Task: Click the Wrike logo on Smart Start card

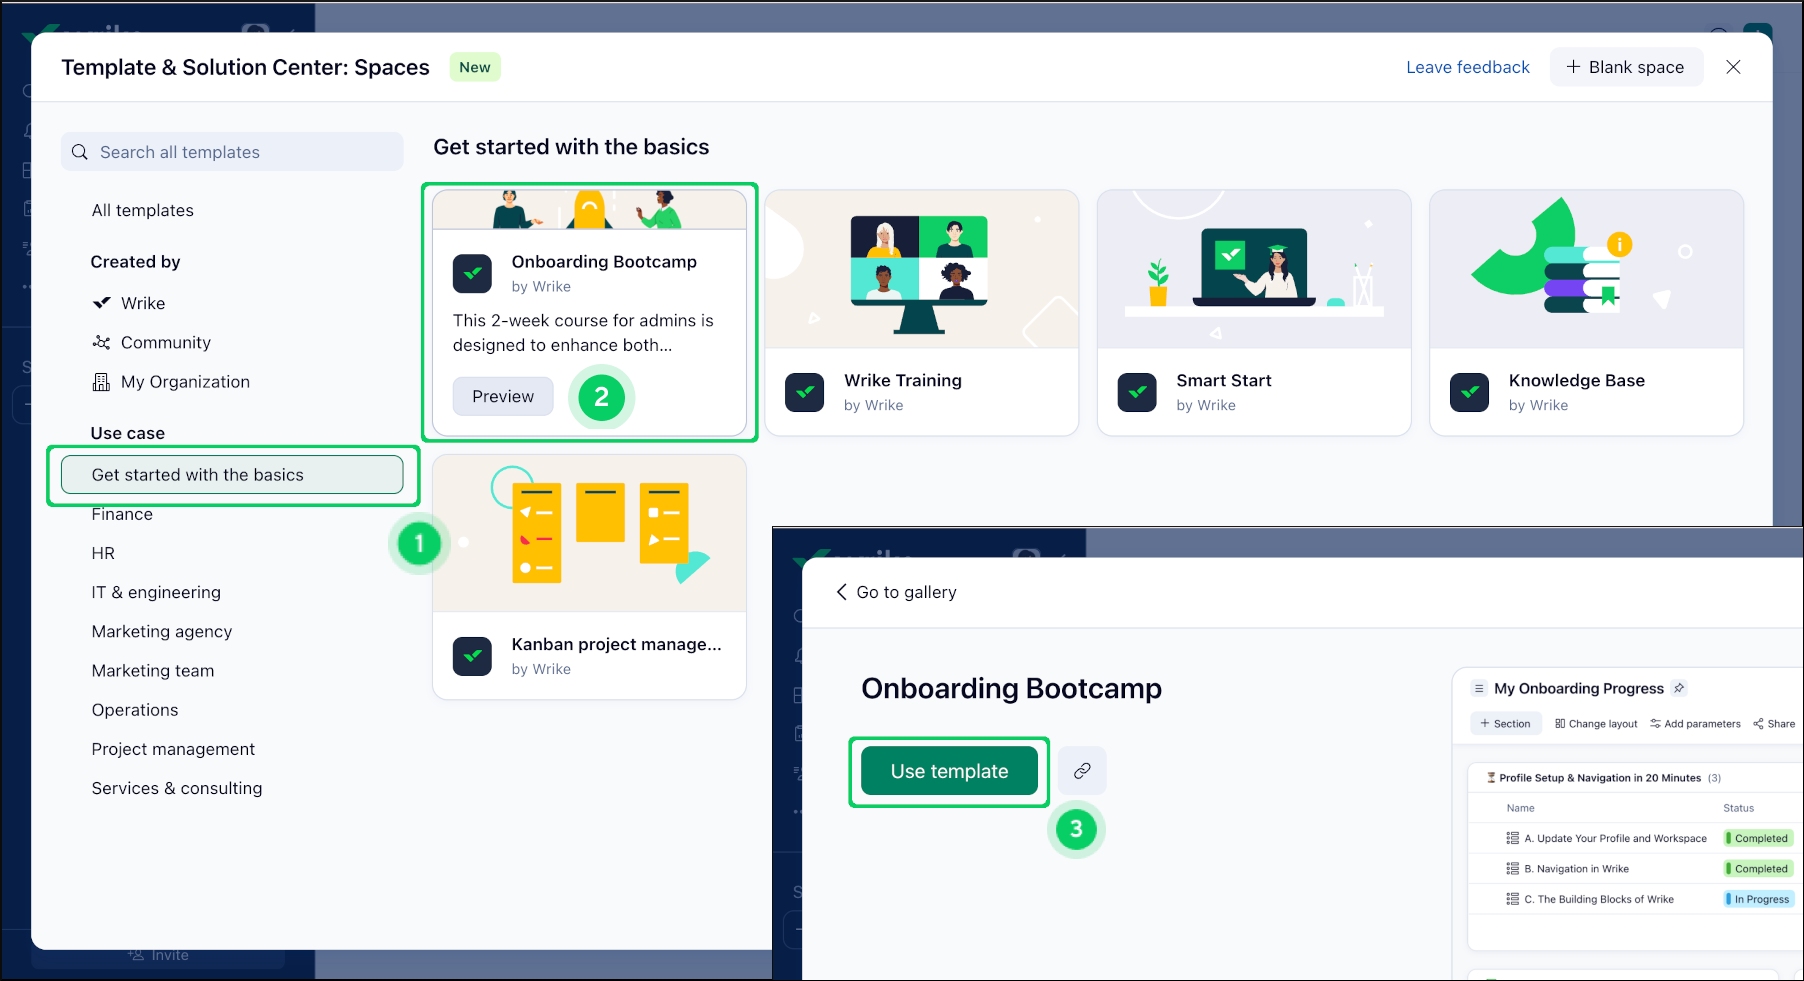Action: [1137, 393]
